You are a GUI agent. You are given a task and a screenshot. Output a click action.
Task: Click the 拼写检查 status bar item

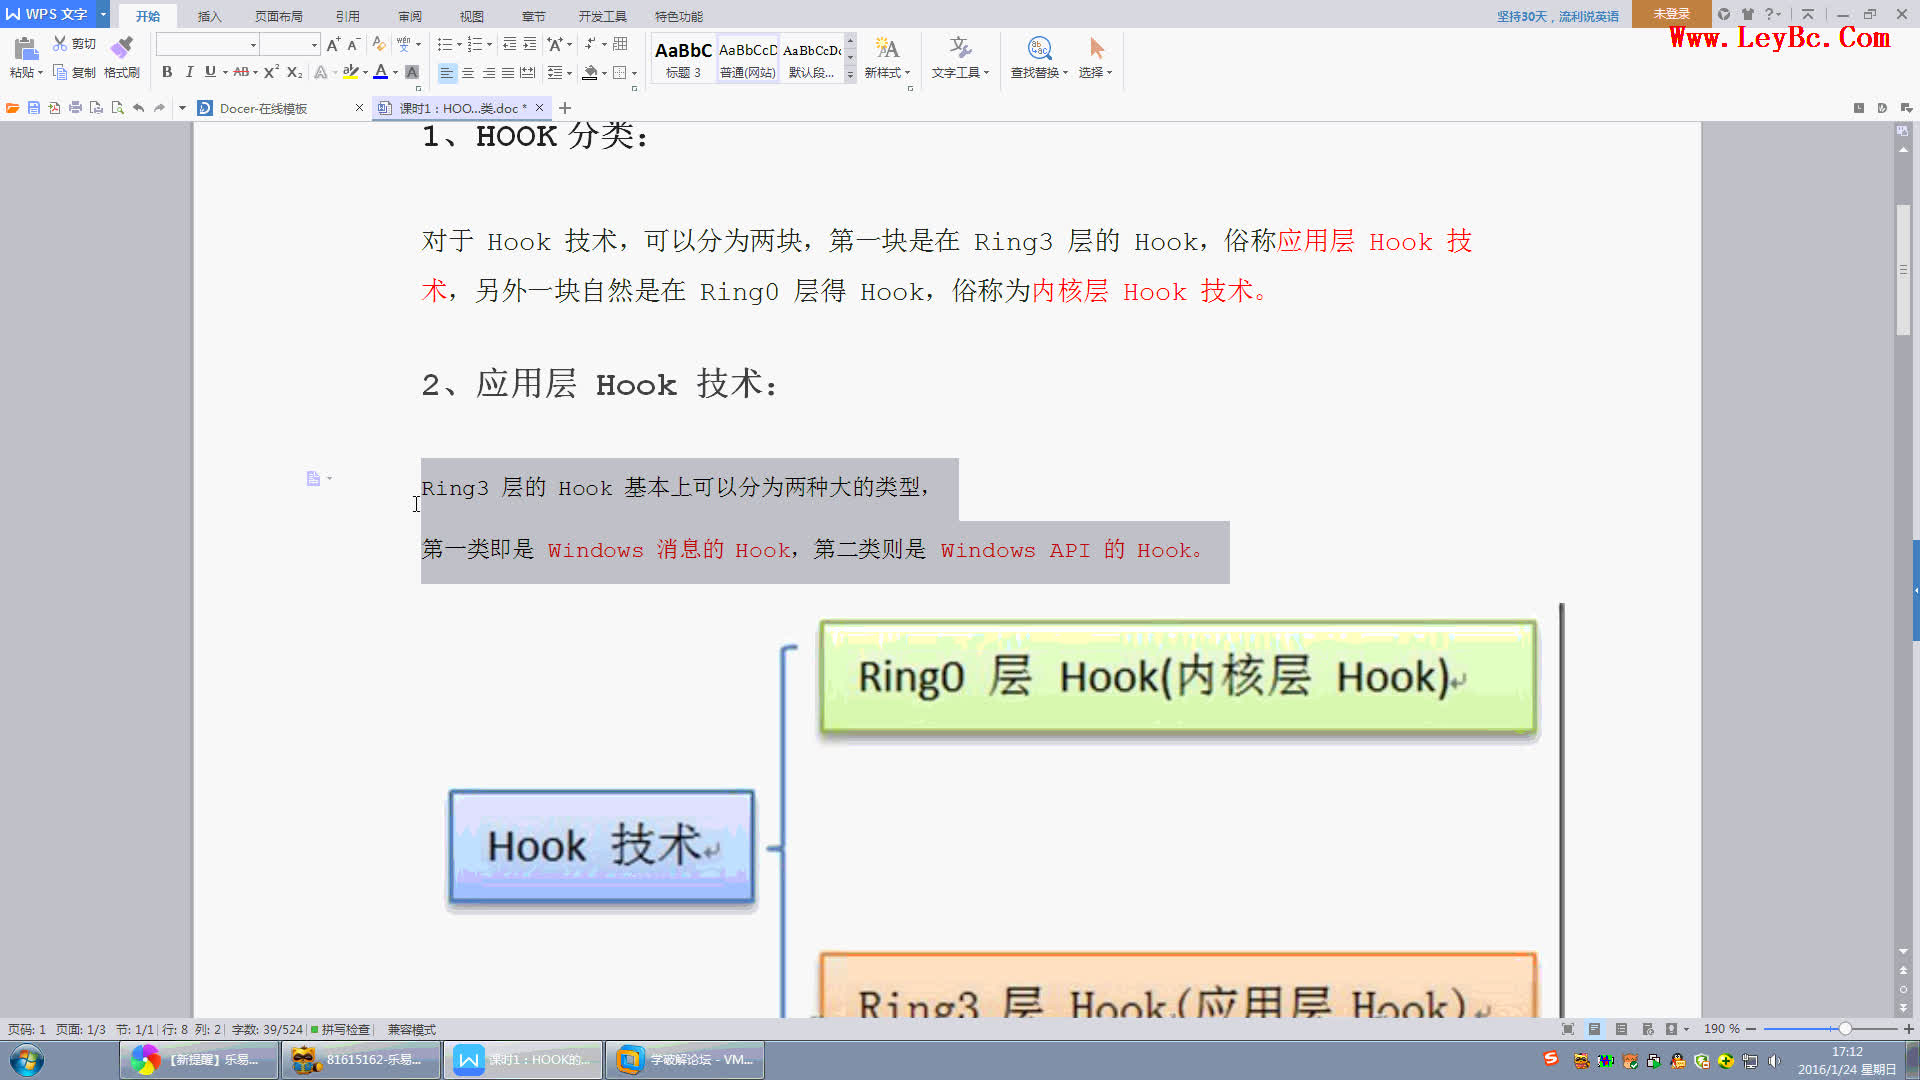tap(341, 1029)
